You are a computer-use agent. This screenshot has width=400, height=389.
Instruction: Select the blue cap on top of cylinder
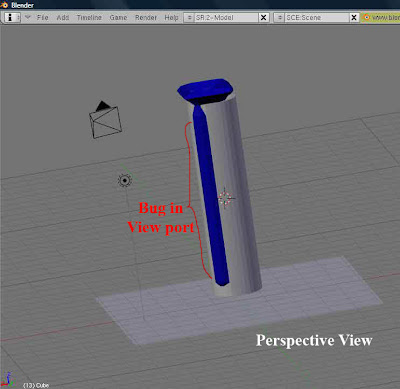pos(205,89)
